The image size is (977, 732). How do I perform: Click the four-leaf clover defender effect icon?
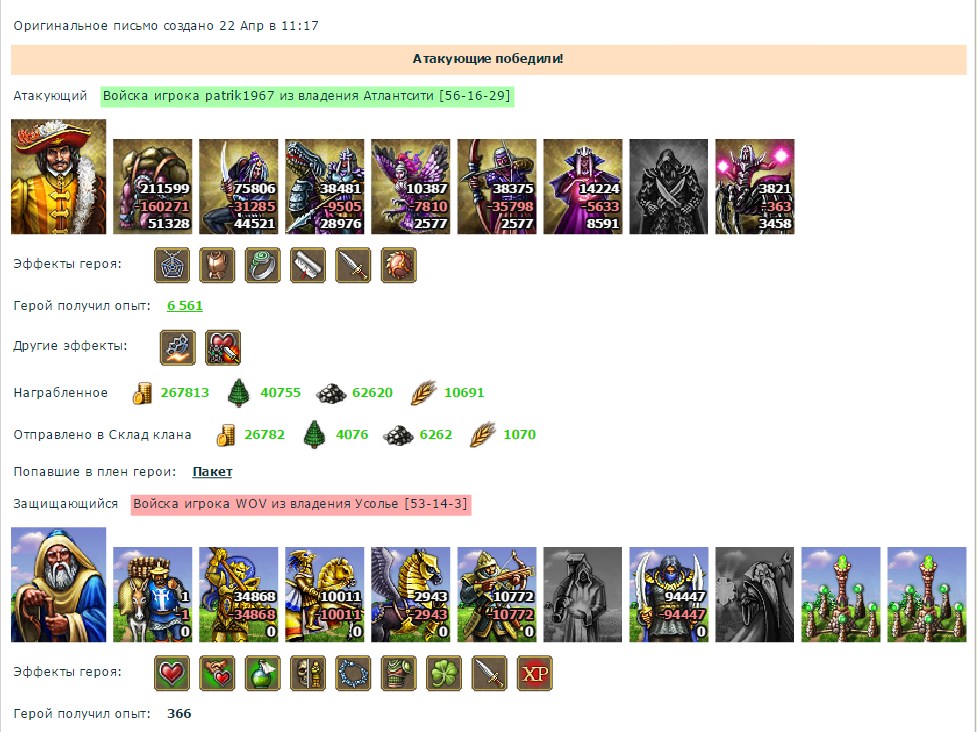[x=444, y=673]
